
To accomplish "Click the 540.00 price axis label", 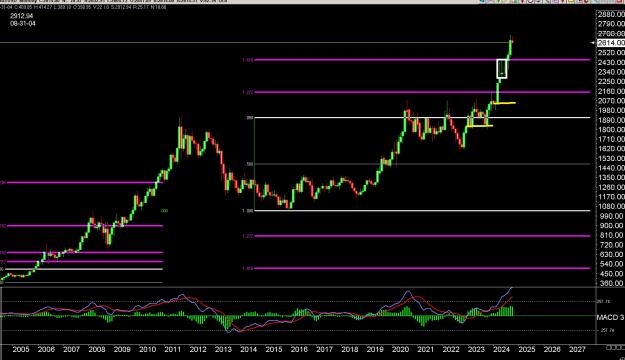I will (x=613, y=264).
